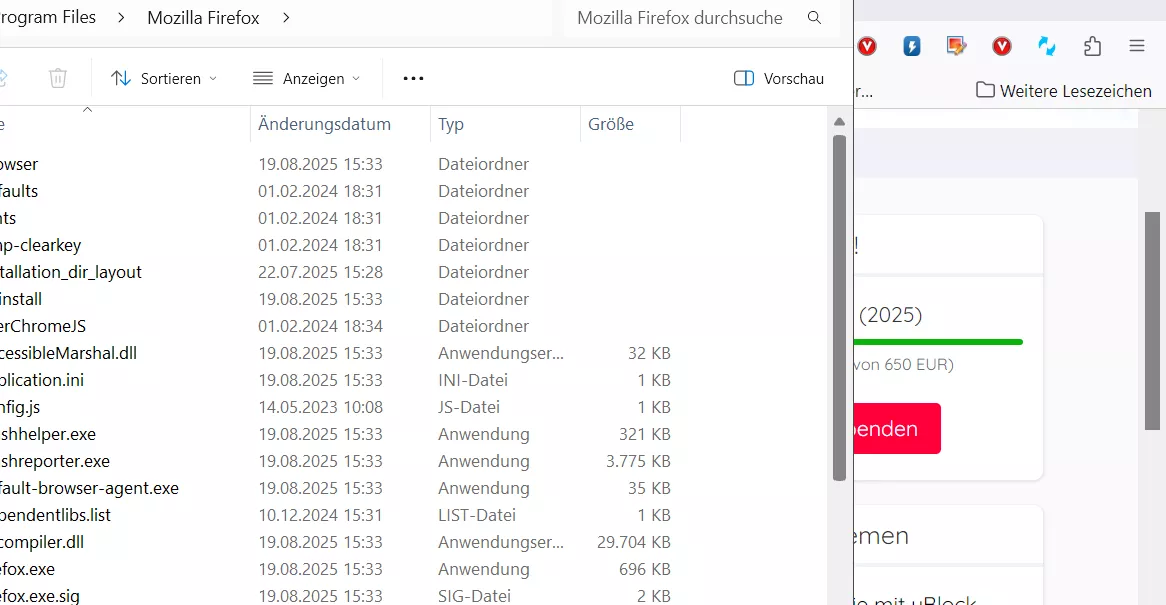Click the blue sync arrows extension icon
Viewport: 1166px width, 605px height.
(1047, 47)
